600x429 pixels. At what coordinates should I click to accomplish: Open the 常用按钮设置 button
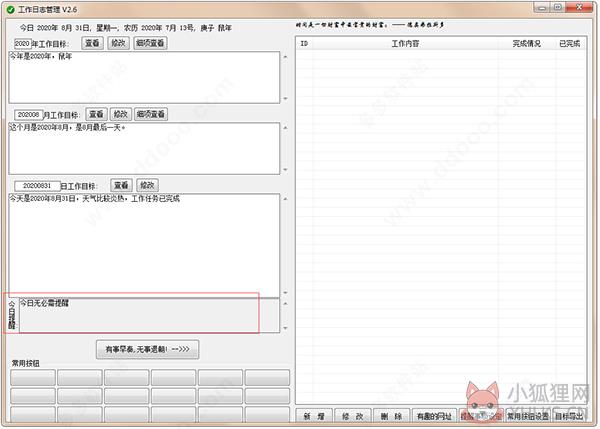528,416
